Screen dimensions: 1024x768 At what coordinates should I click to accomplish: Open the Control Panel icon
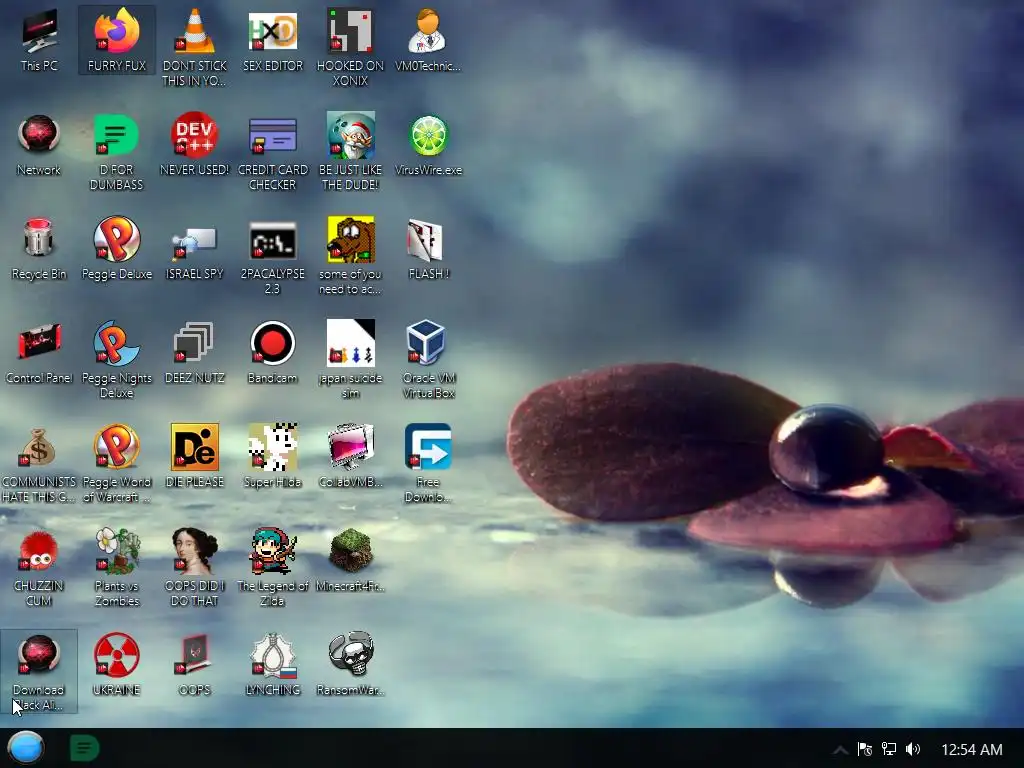pyautogui.click(x=39, y=353)
